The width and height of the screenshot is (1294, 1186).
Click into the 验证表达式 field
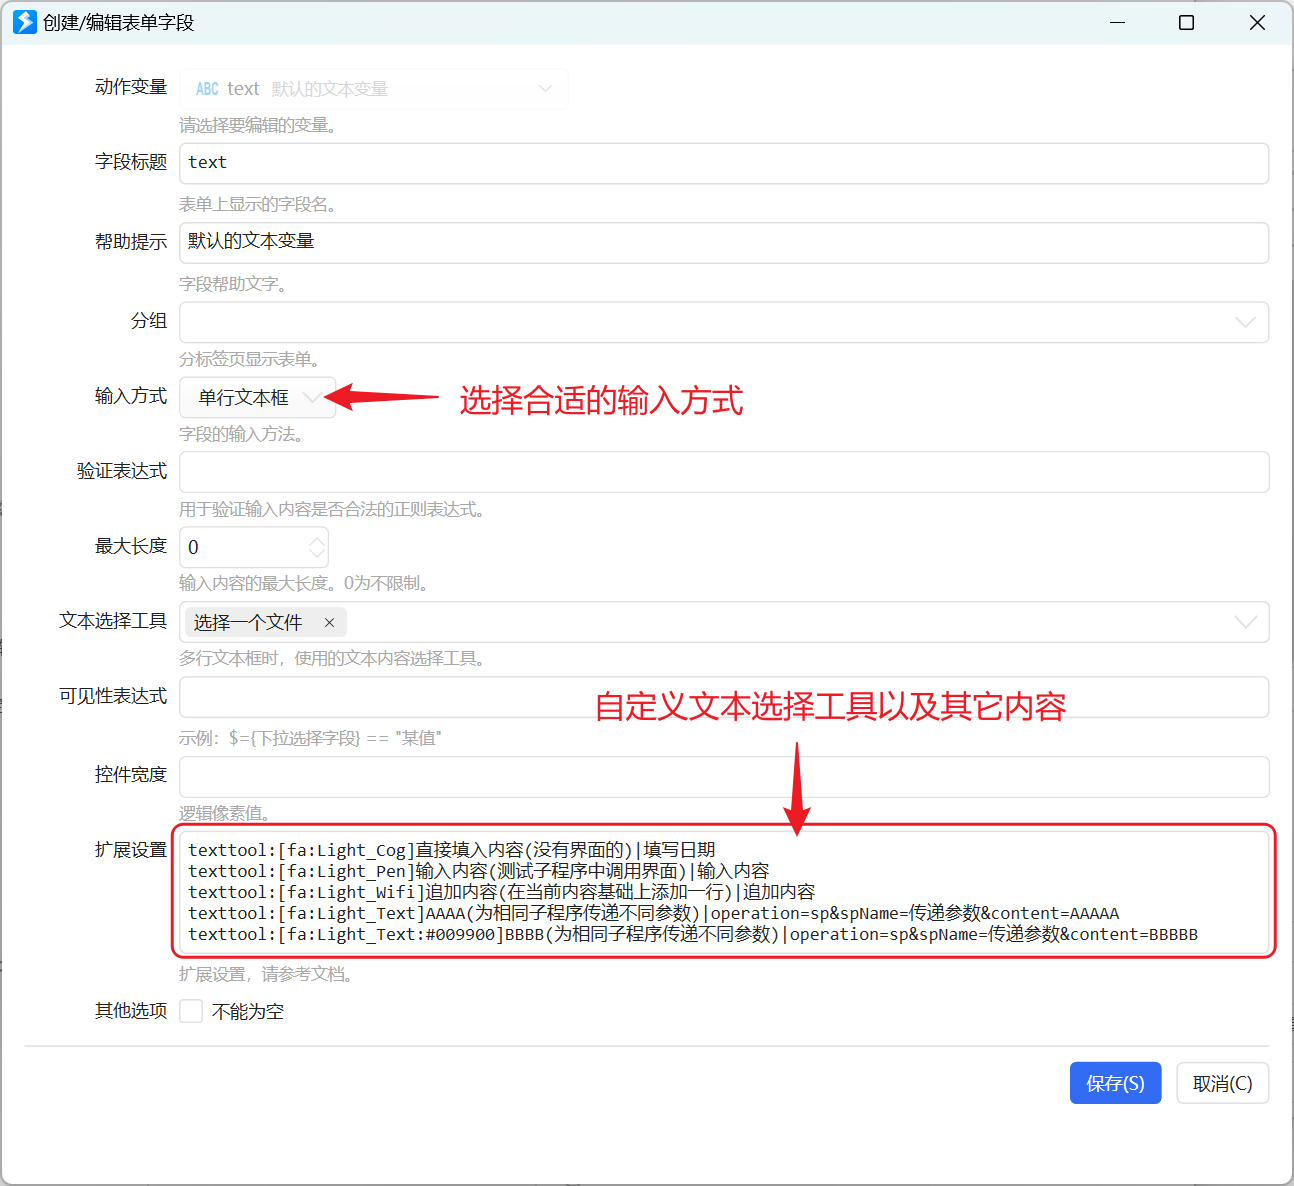click(724, 472)
